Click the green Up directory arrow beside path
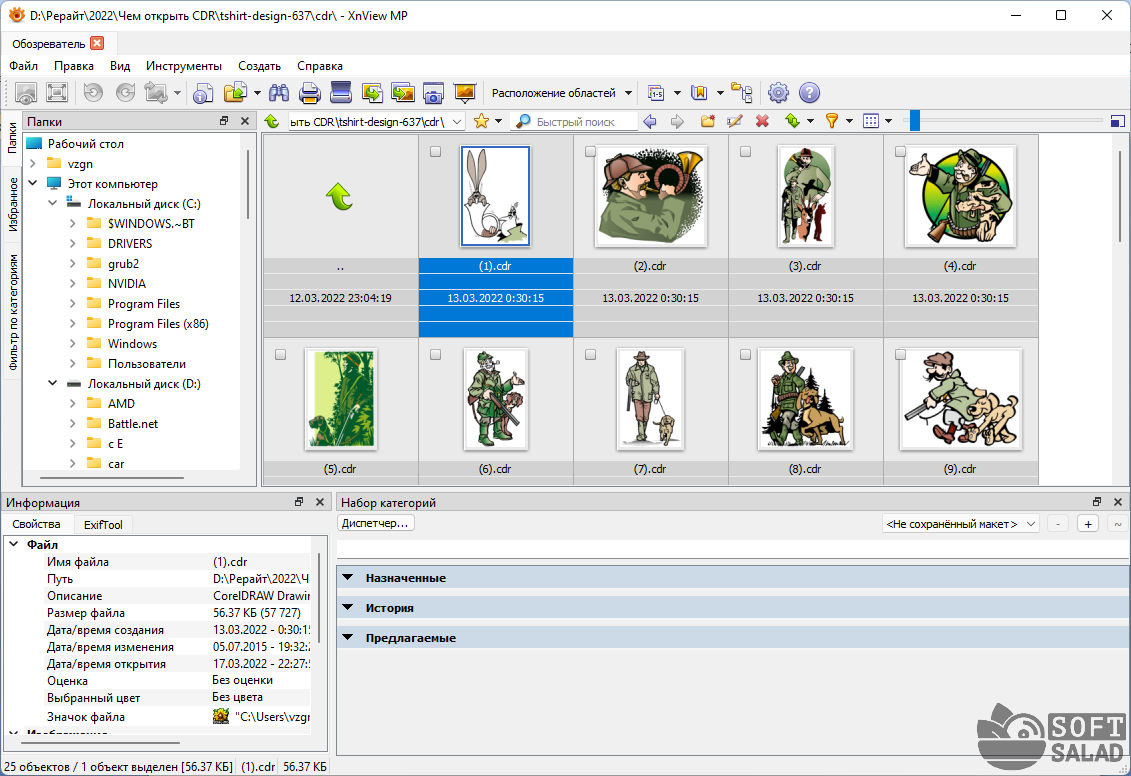The height and width of the screenshot is (776, 1131). click(272, 121)
